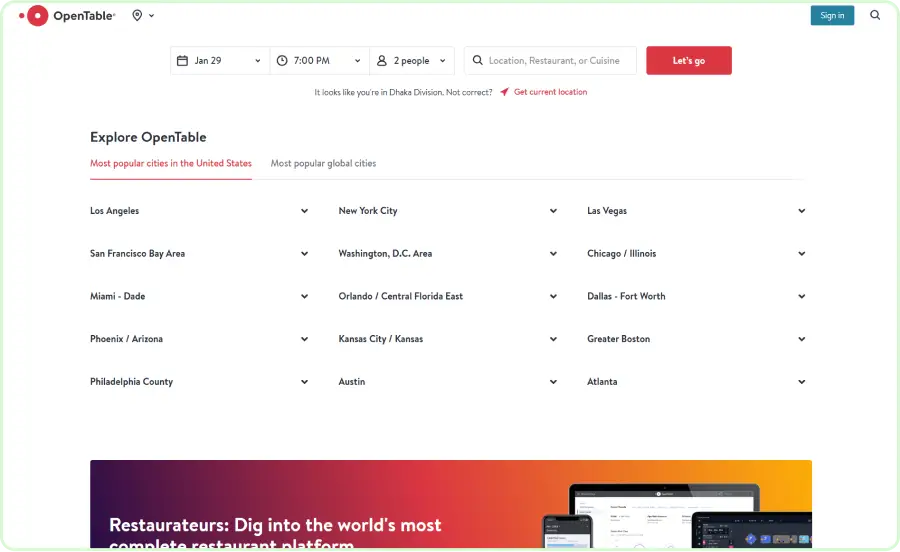Click the calendar icon beside Jan 29
This screenshot has height=552, width=900.
click(x=182, y=61)
